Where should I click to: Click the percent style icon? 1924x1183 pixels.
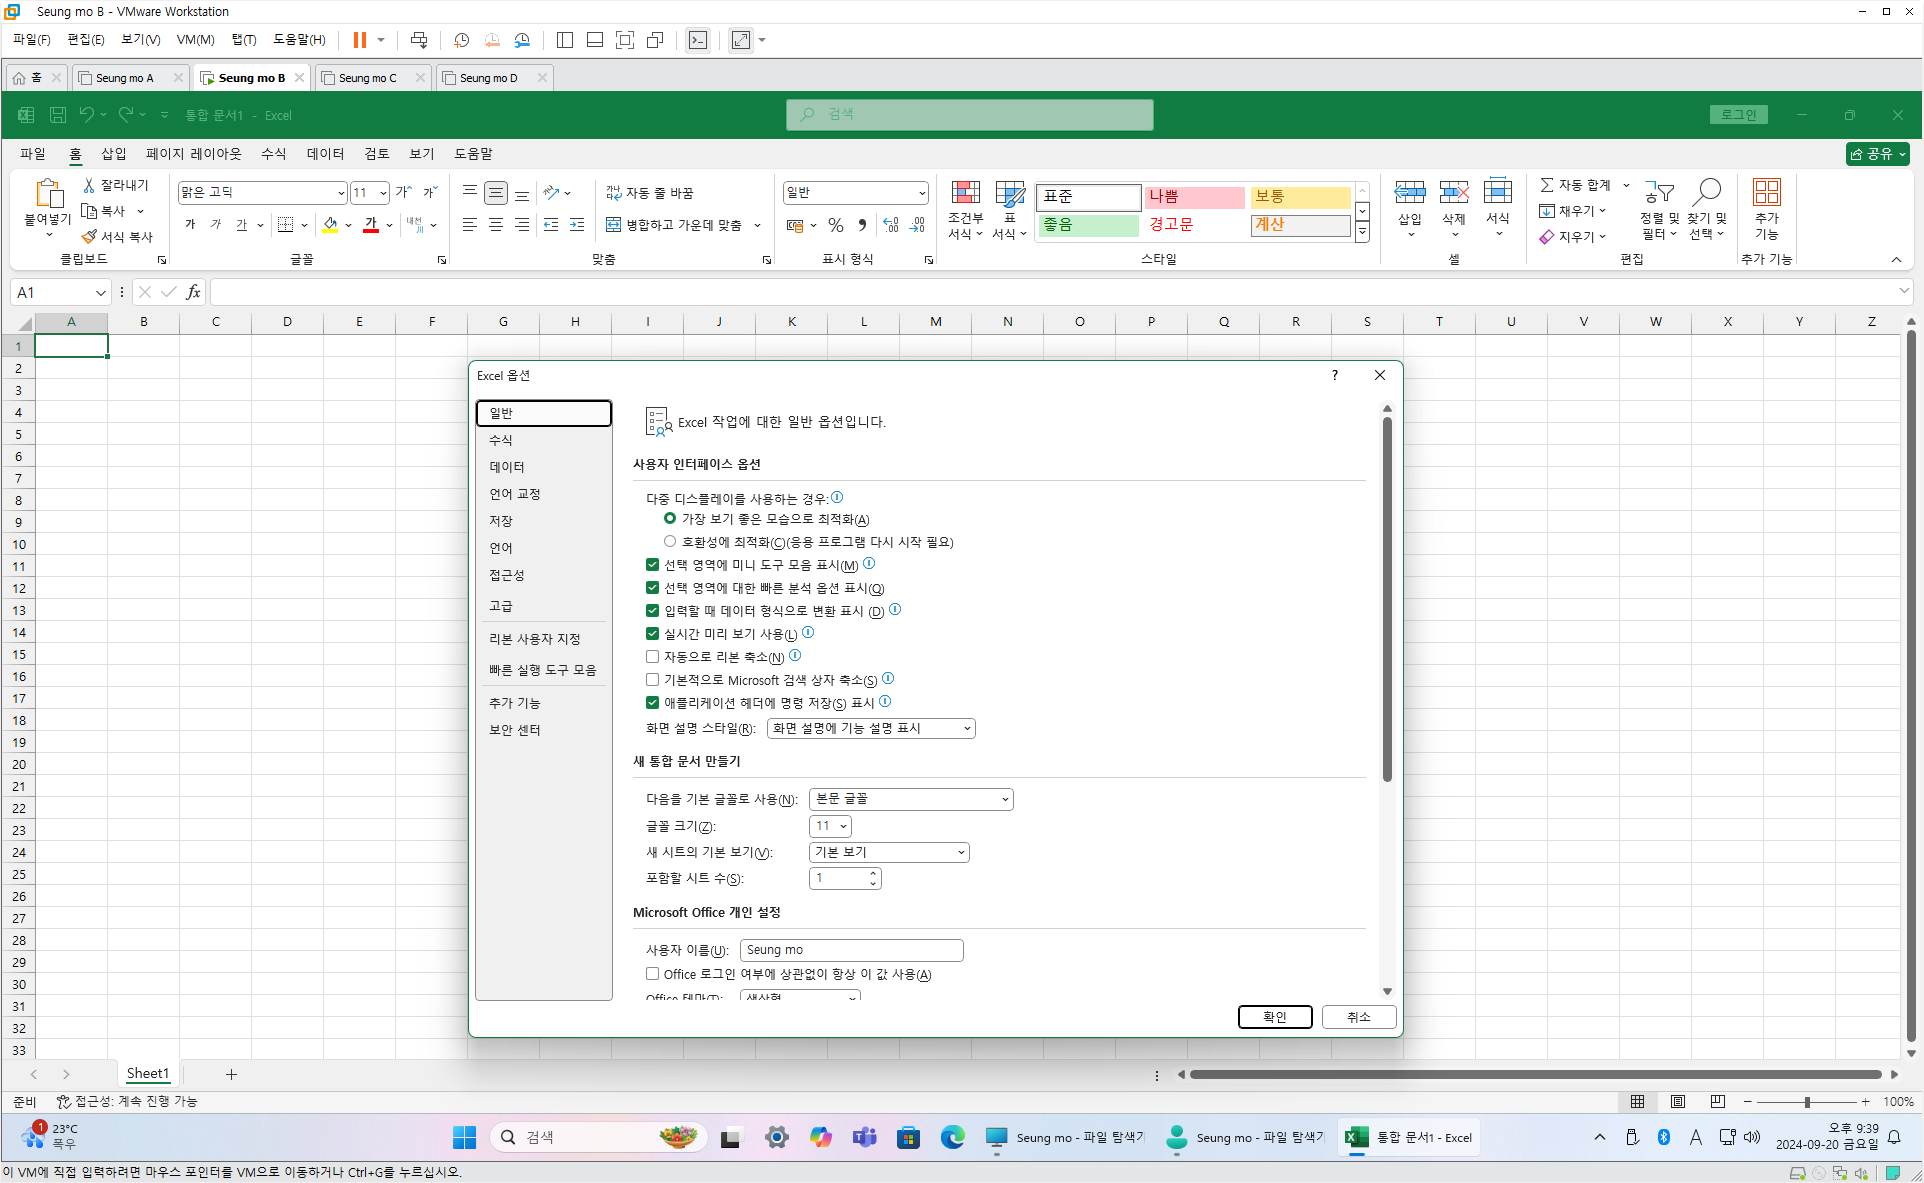pyautogui.click(x=836, y=225)
